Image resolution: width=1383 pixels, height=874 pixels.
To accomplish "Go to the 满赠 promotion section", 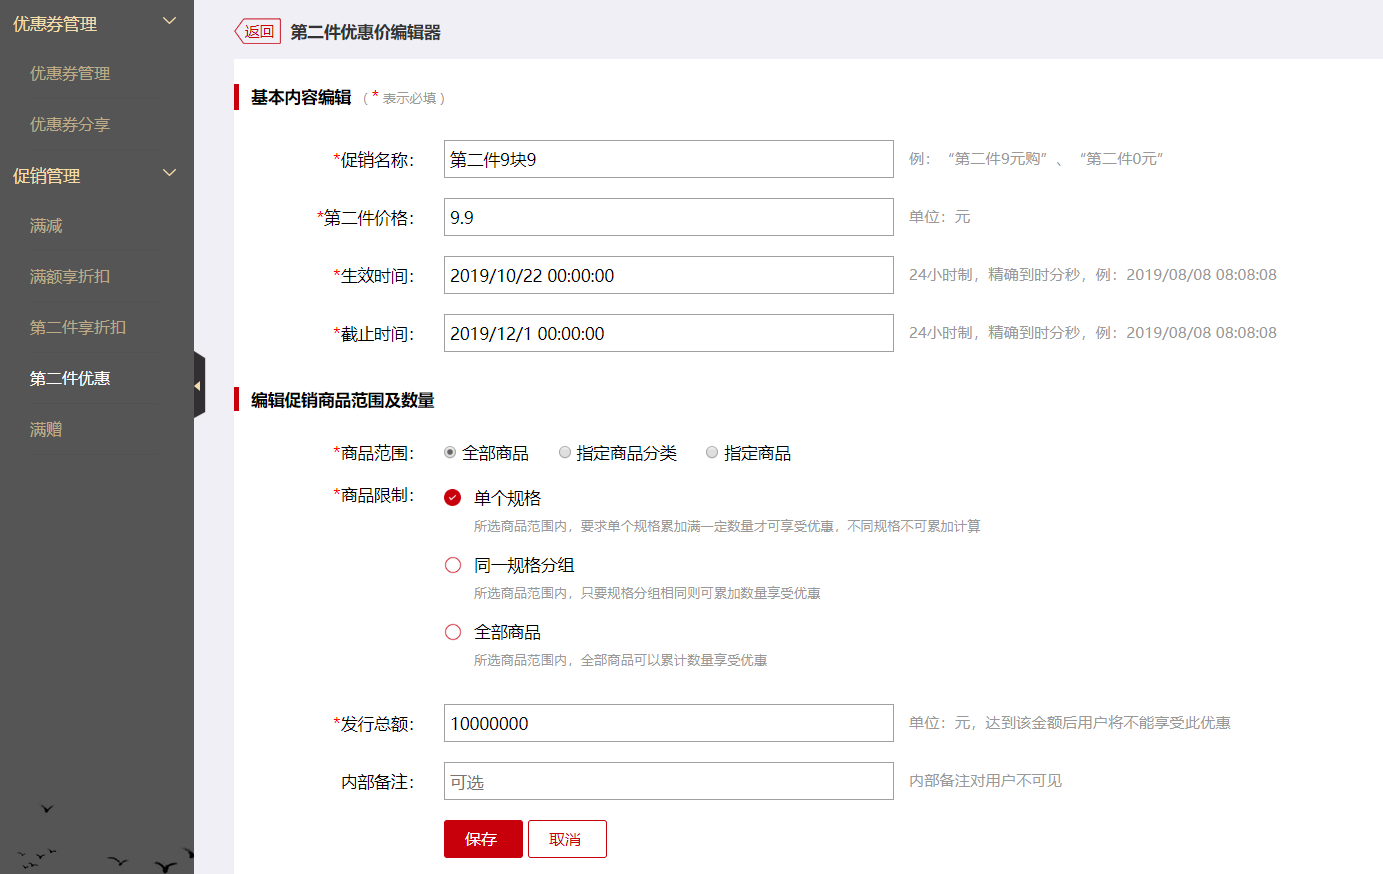I will tap(47, 428).
